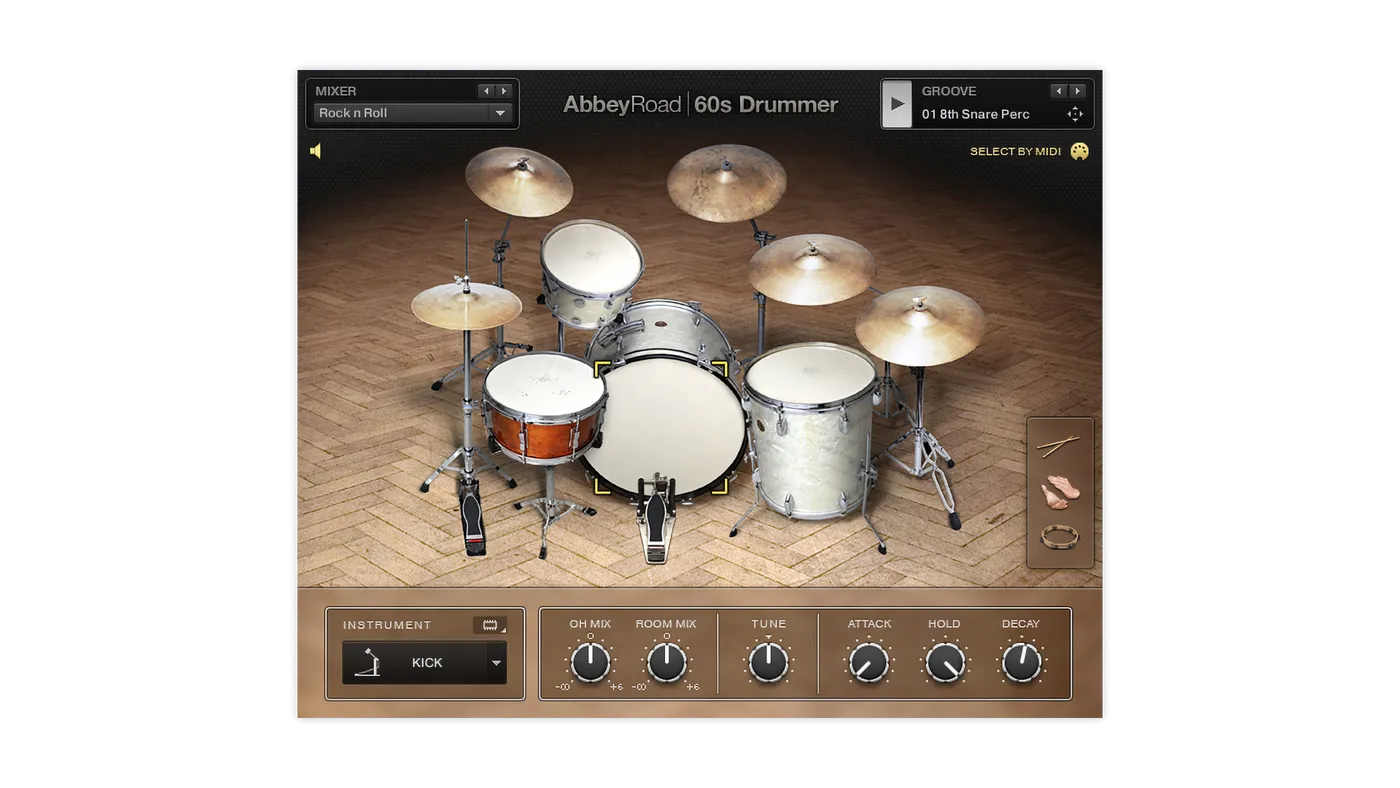
Task: Select the upper left crash cymbal
Action: (519, 181)
